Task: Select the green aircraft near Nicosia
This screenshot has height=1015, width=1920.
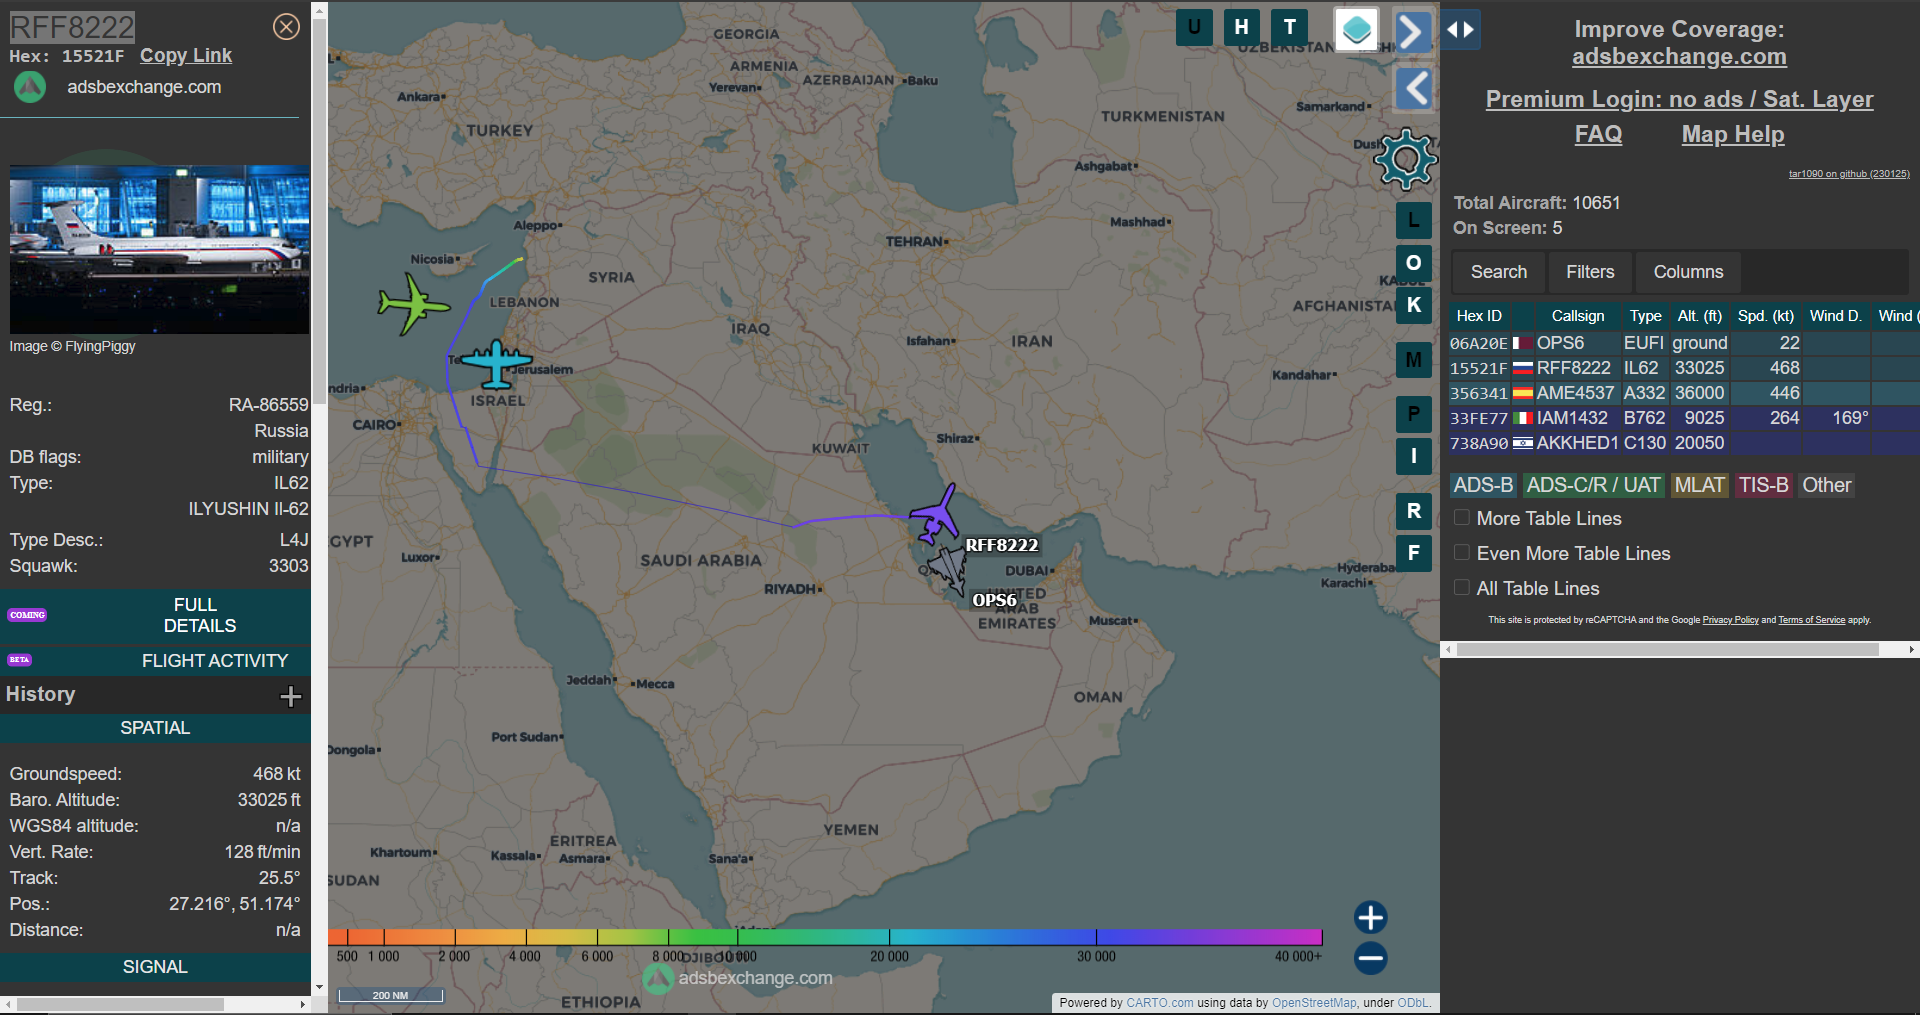Action: point(413,304)
